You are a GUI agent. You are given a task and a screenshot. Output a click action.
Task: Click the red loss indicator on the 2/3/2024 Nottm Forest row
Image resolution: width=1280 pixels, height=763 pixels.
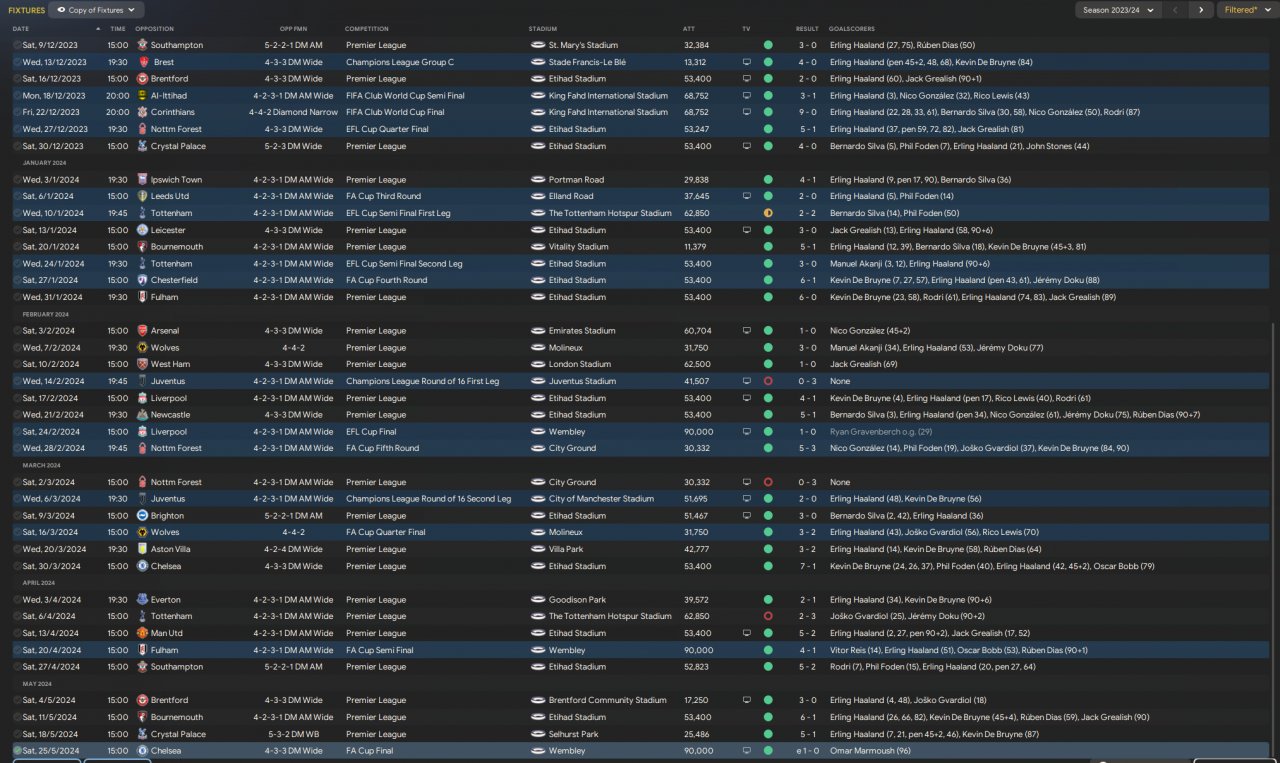(768, 482)
